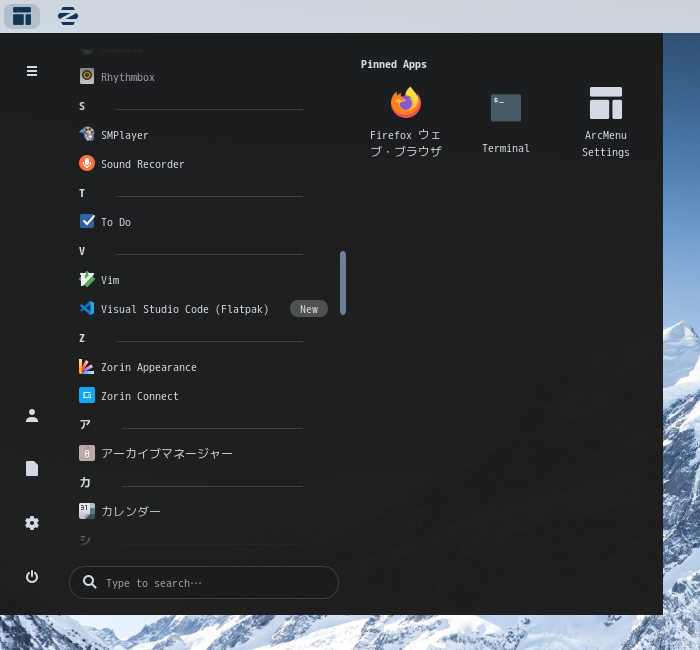Screen dimensions: 700x650
Task: Click the カレンダー label text
Action: click(x=131, y=512)
